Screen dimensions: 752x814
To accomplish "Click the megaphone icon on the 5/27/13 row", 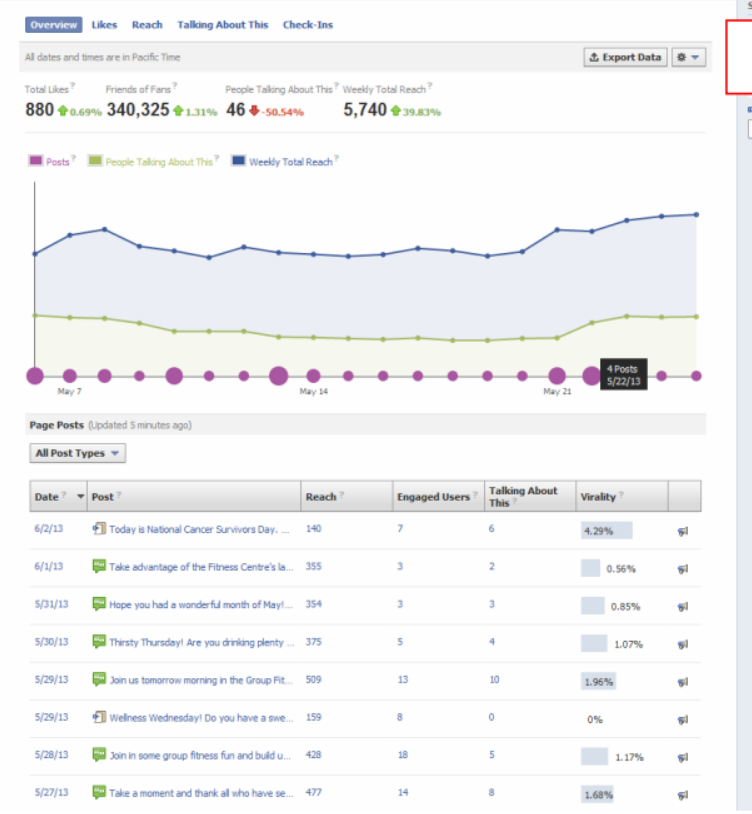I will click(x=683, y=795).
